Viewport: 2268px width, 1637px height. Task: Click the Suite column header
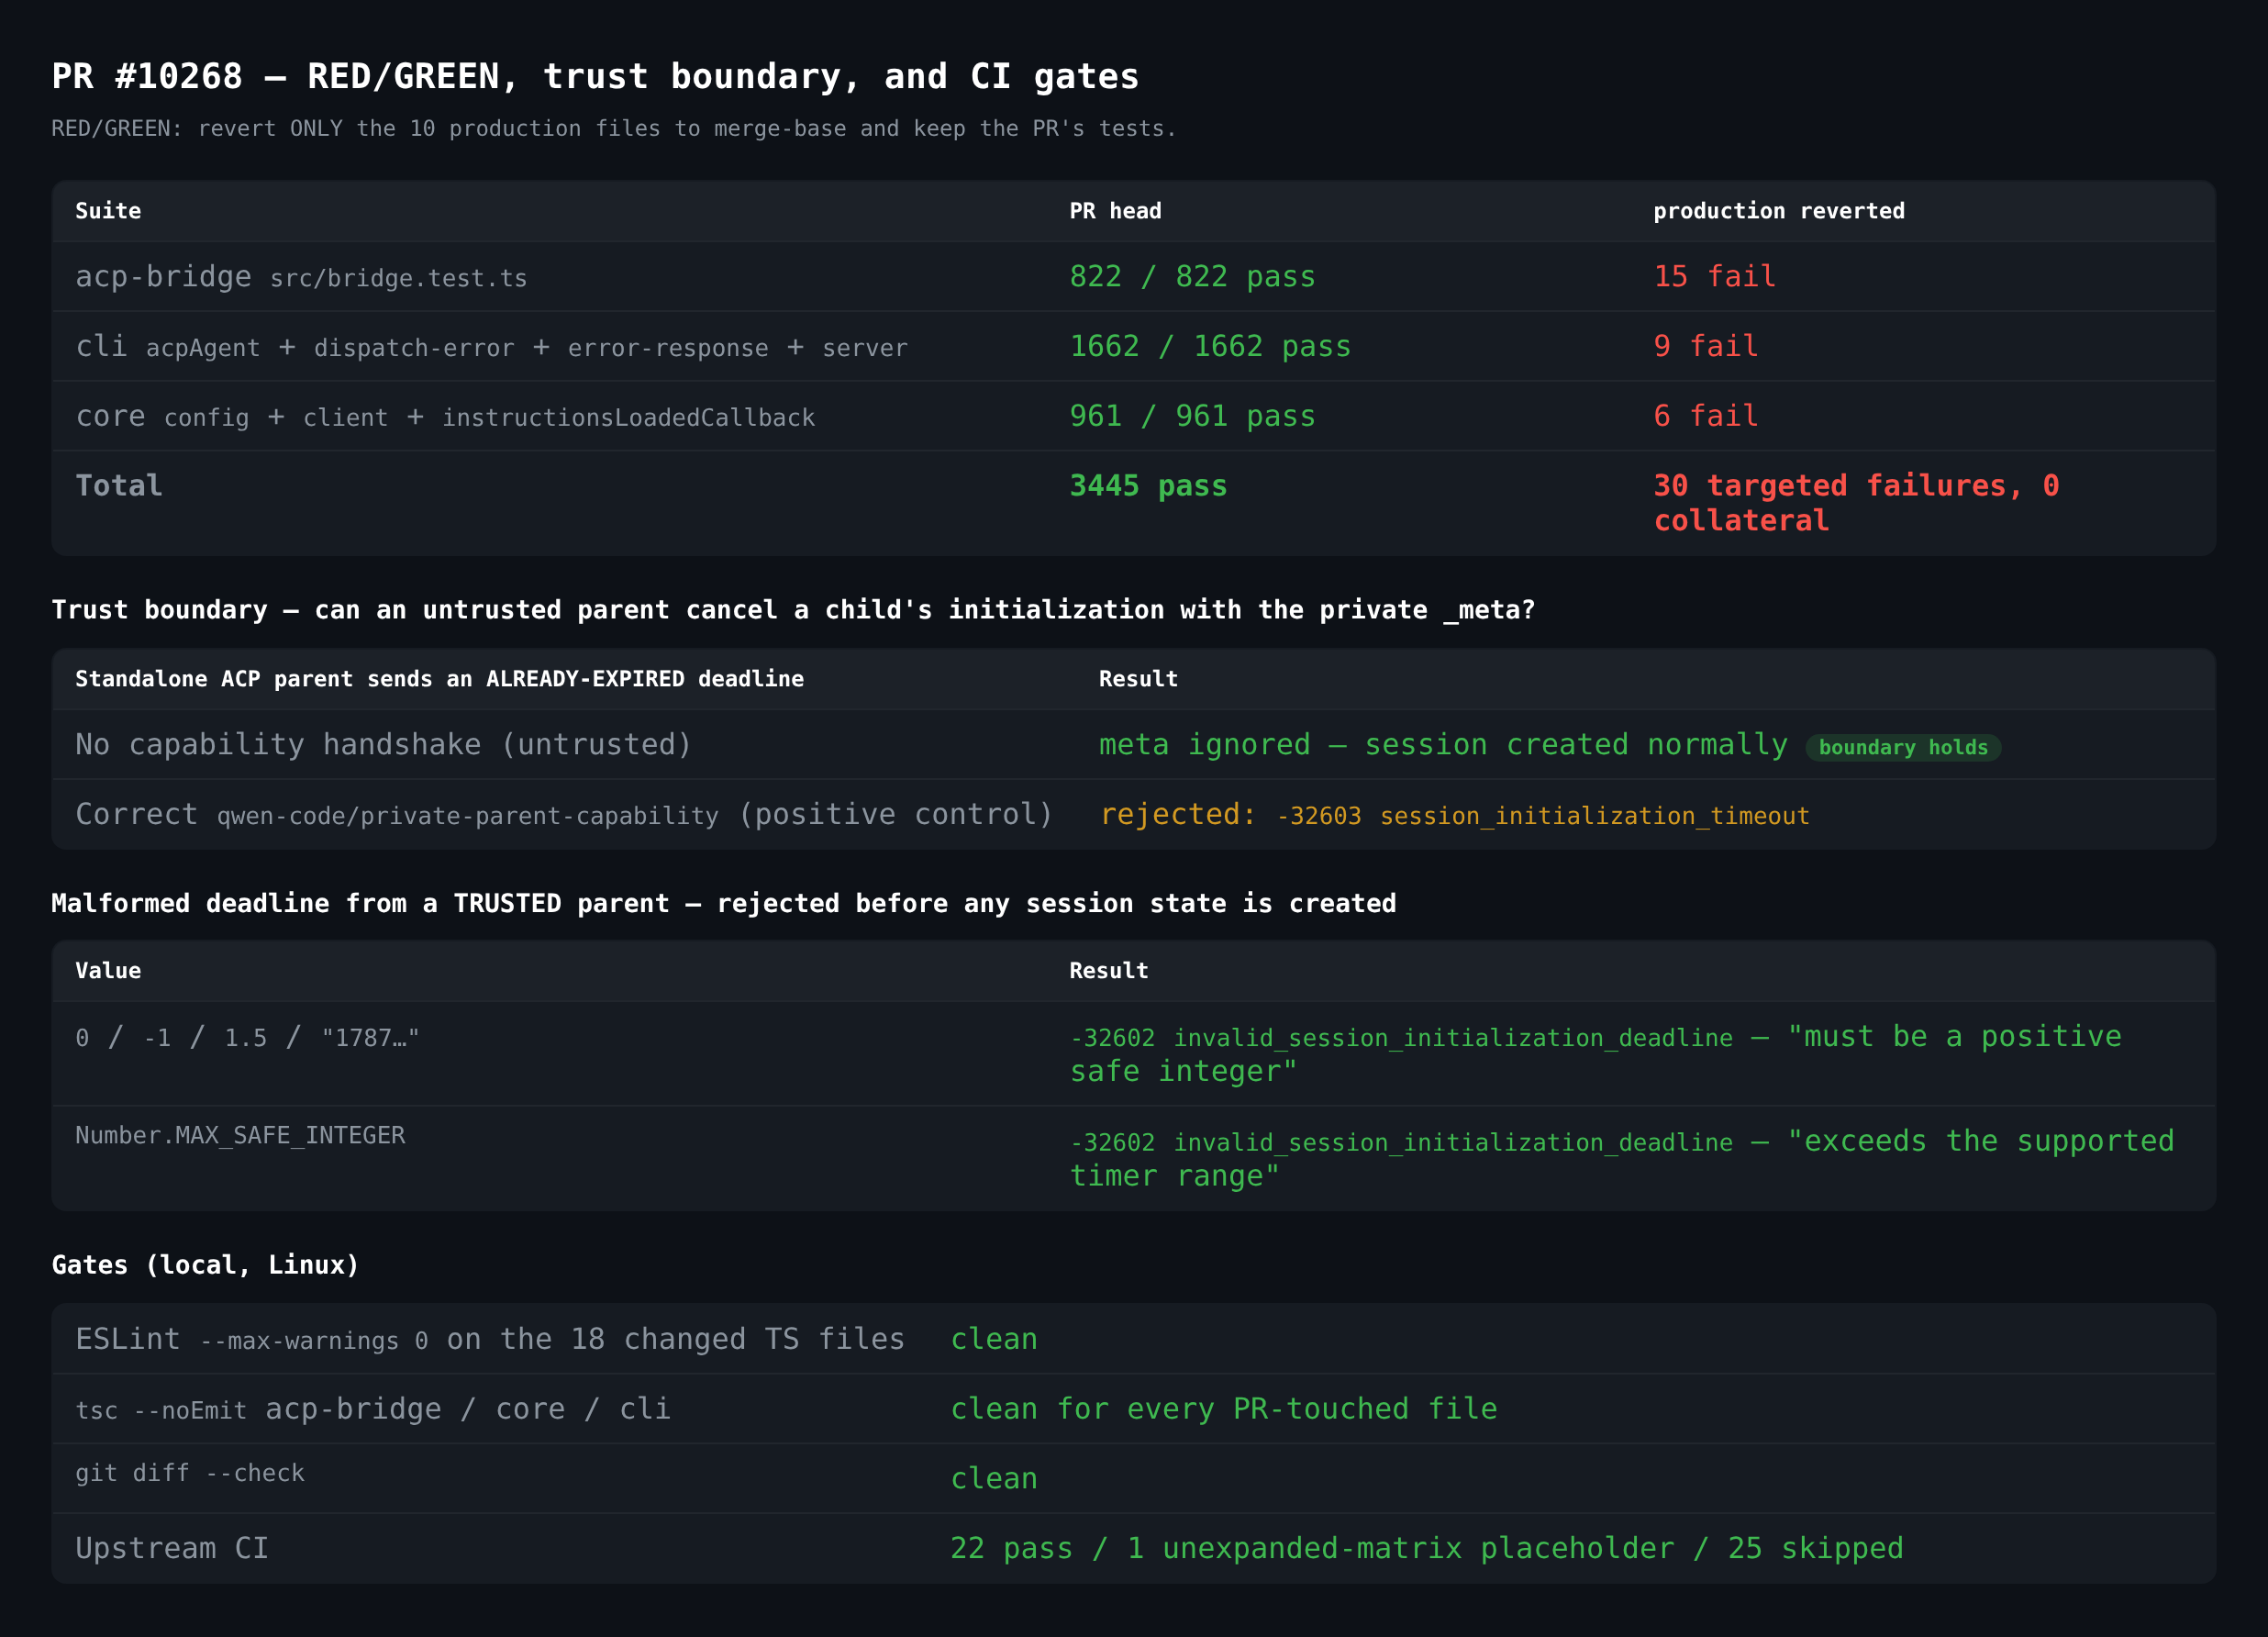coord(108,211)
